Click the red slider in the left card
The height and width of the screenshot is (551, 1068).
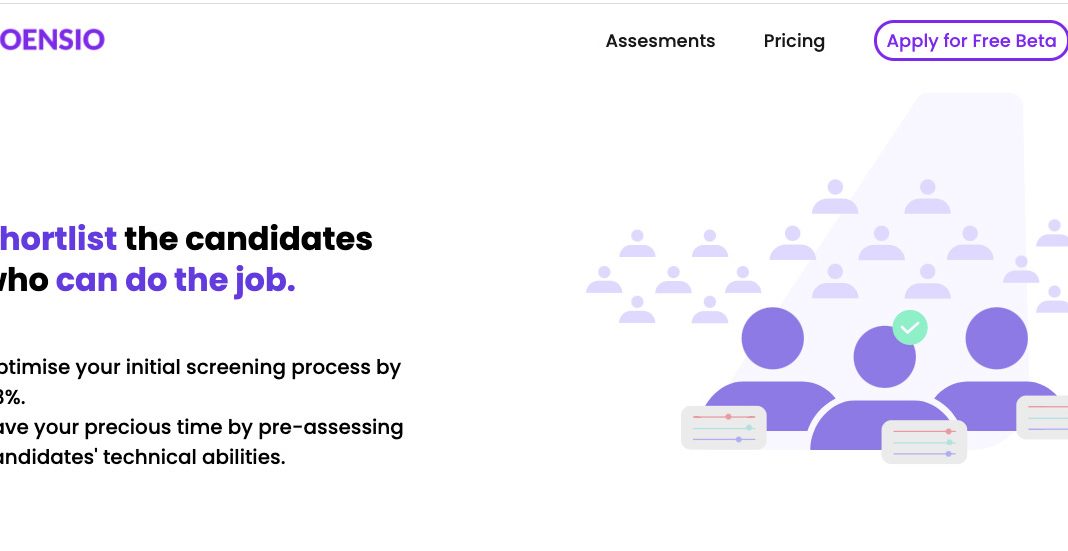coord(723,416)
